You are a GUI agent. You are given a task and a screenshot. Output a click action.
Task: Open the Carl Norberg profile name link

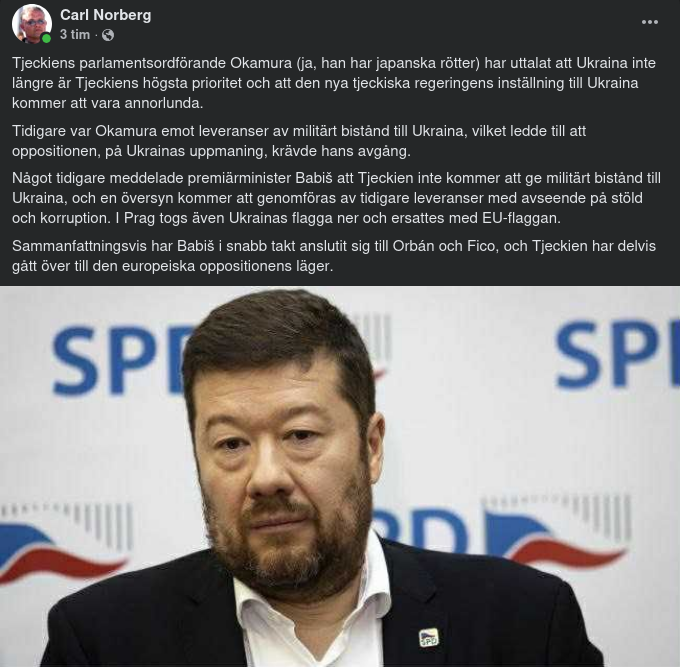pos(105,15)
